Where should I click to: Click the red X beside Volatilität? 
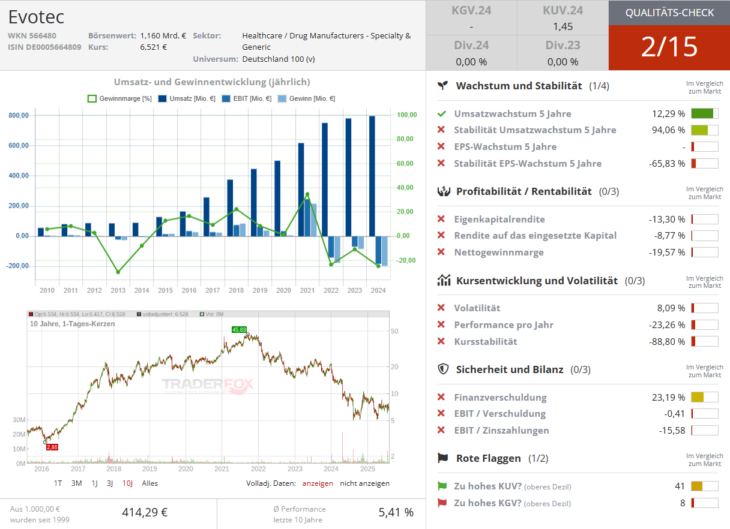point(441,307)
